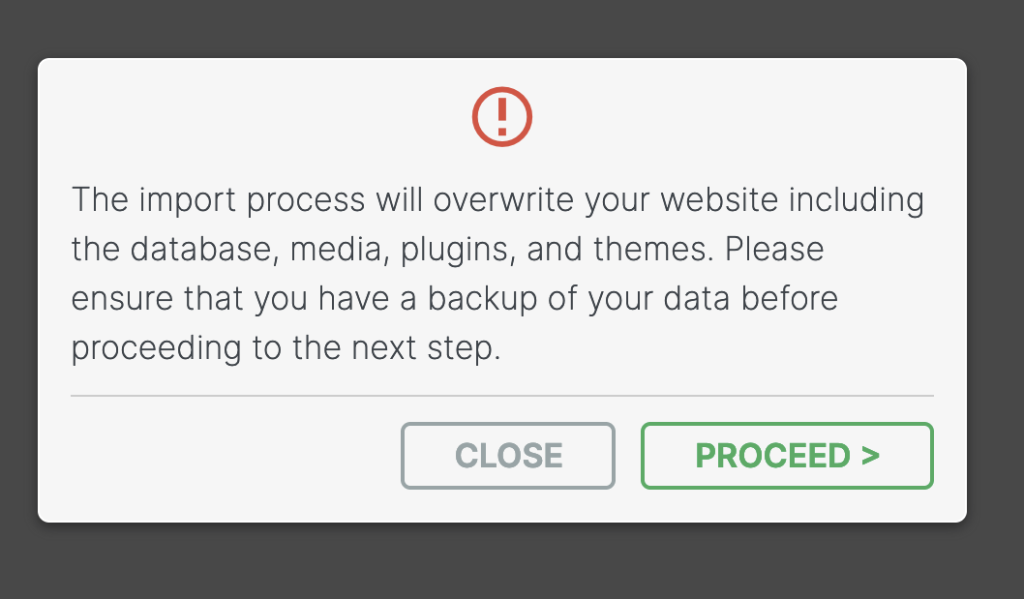Click the word "backup" in the message
This screenshot has width=1024, height=599.
pos(482,299)
